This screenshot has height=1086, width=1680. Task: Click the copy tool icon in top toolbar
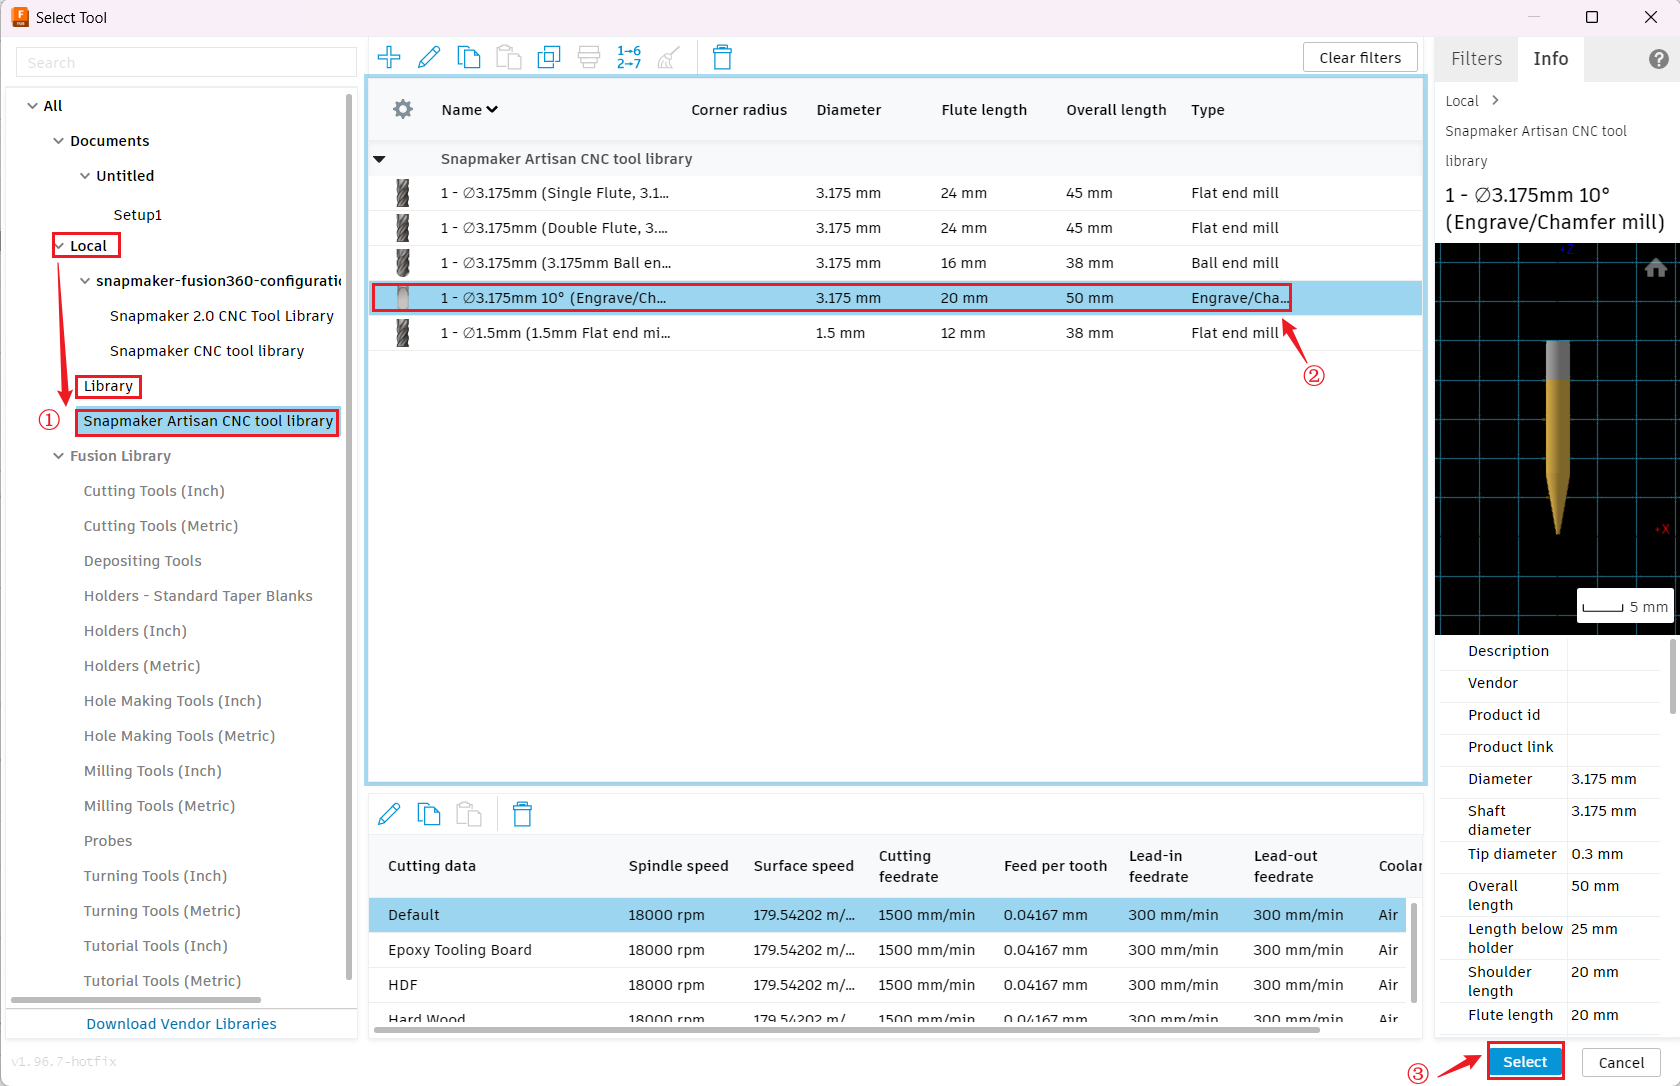(468, 57)
